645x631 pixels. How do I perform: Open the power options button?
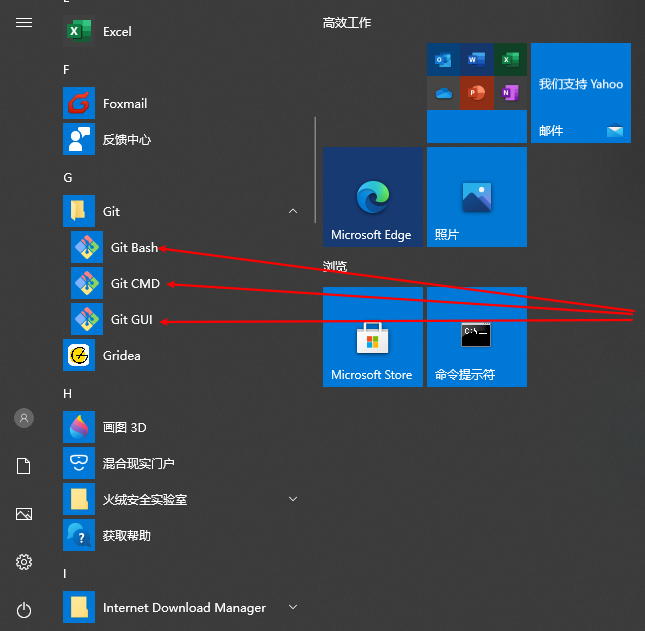click(24, 609)
